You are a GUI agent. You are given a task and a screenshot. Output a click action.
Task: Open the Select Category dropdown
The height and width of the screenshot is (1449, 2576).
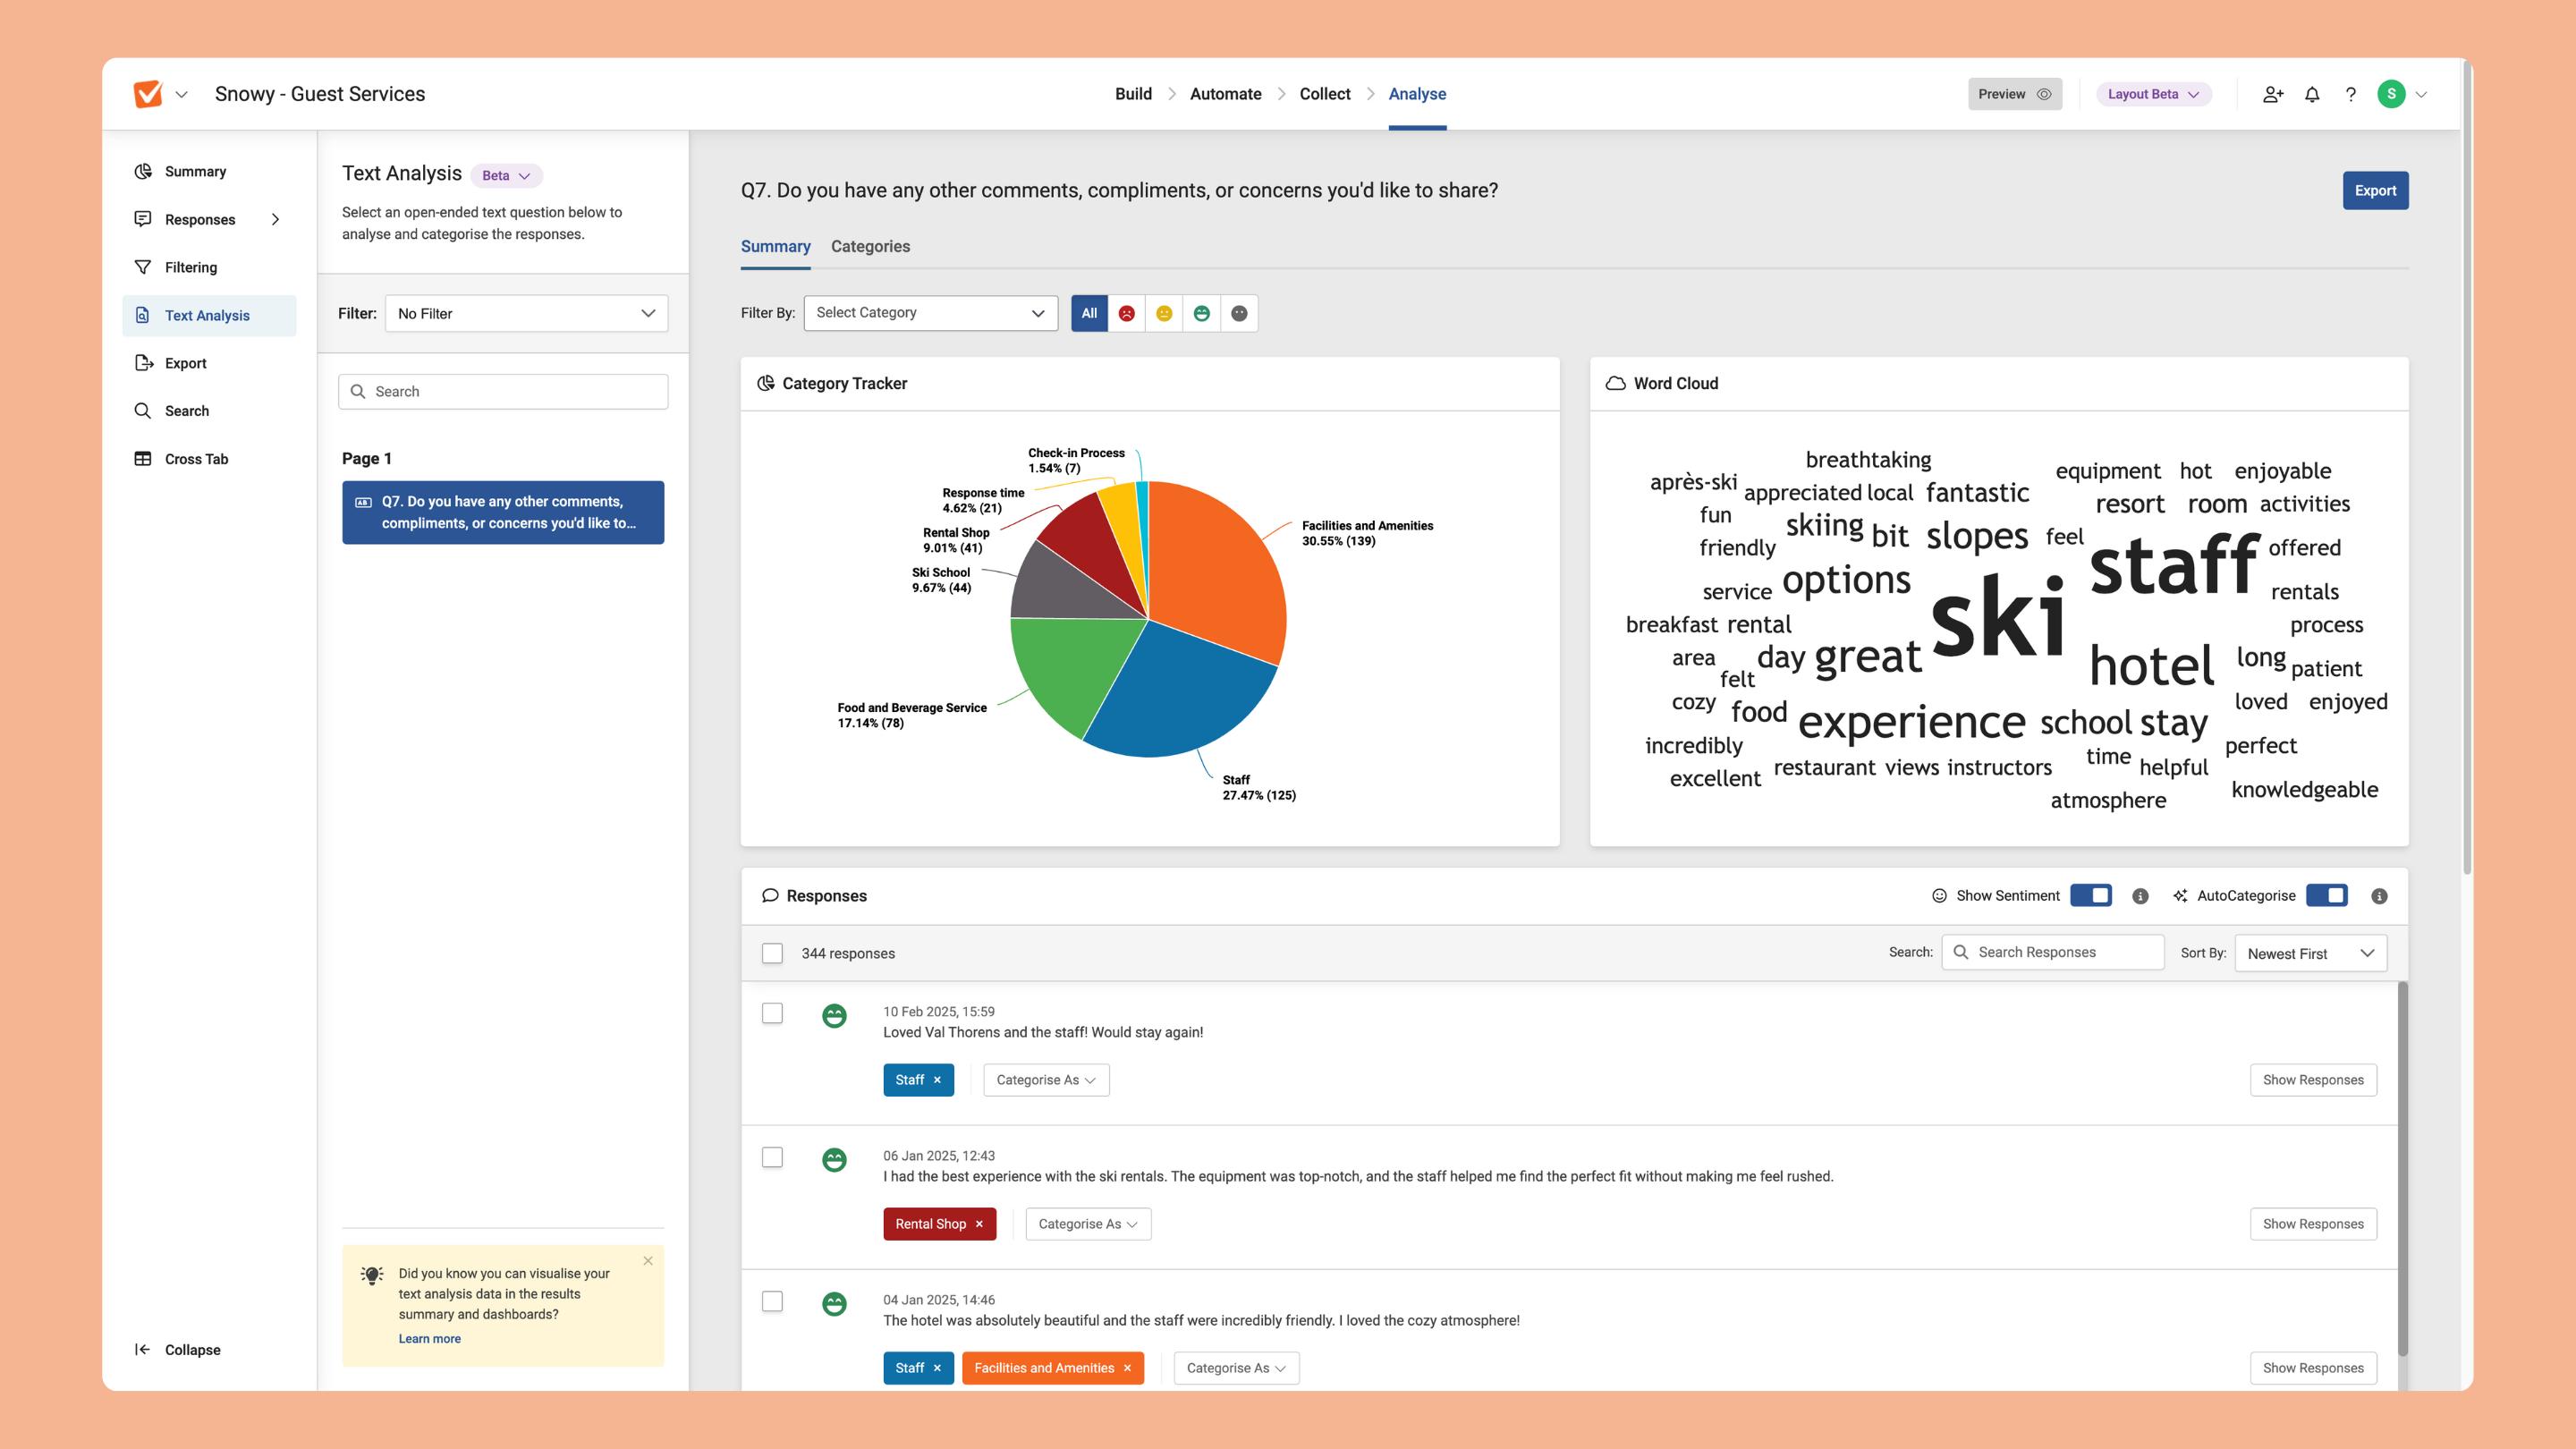click(x=930, y=313)
